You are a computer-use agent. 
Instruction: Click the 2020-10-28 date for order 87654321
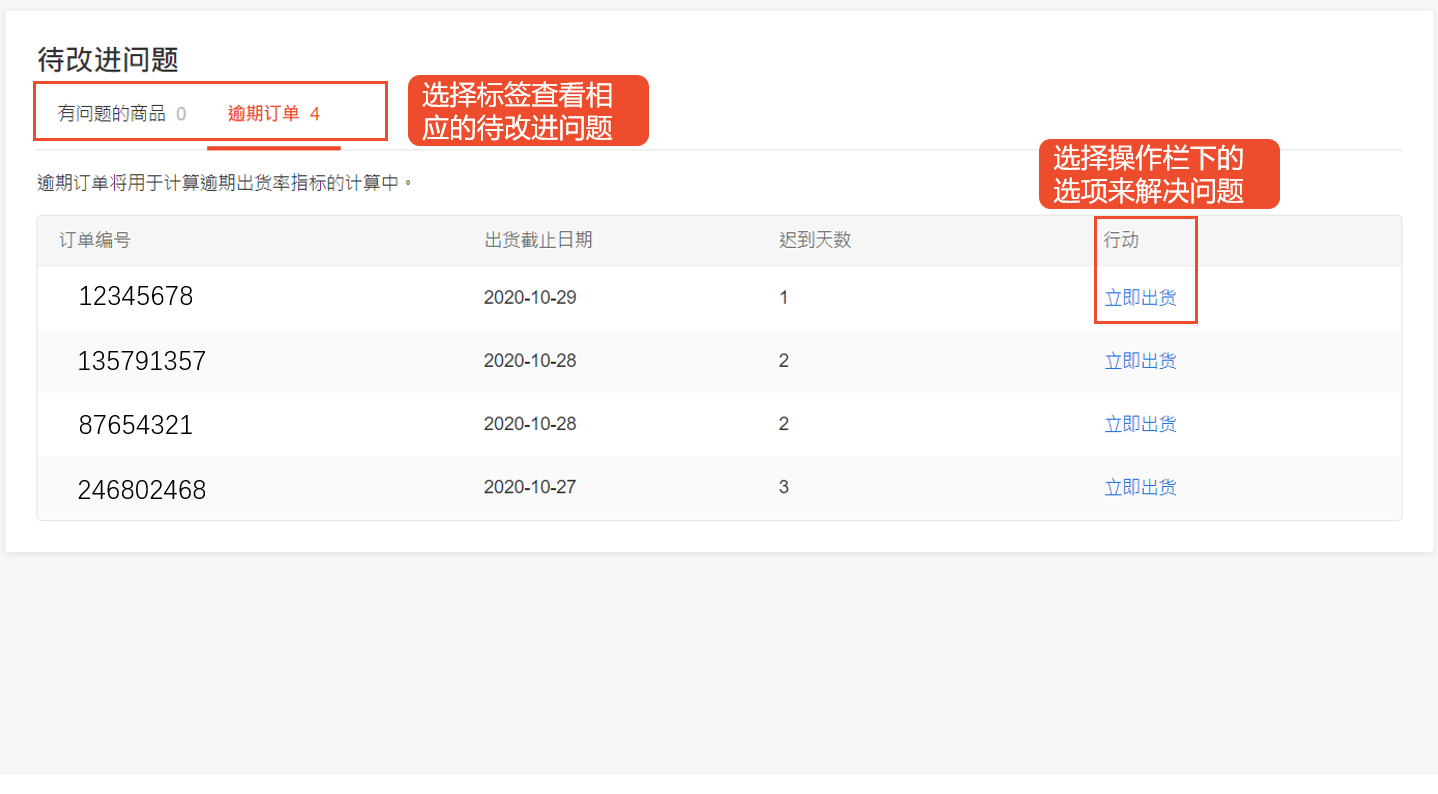[530, 424]
